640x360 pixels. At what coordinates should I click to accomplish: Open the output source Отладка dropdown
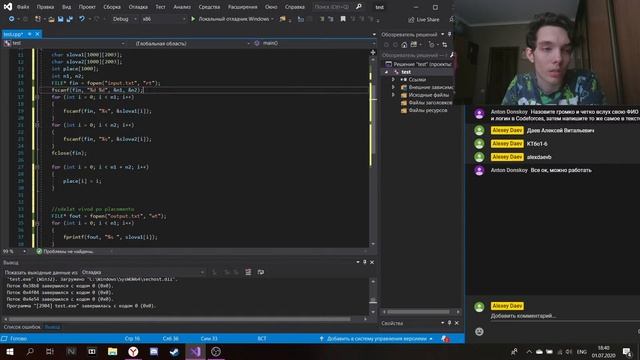click(142, 272)
